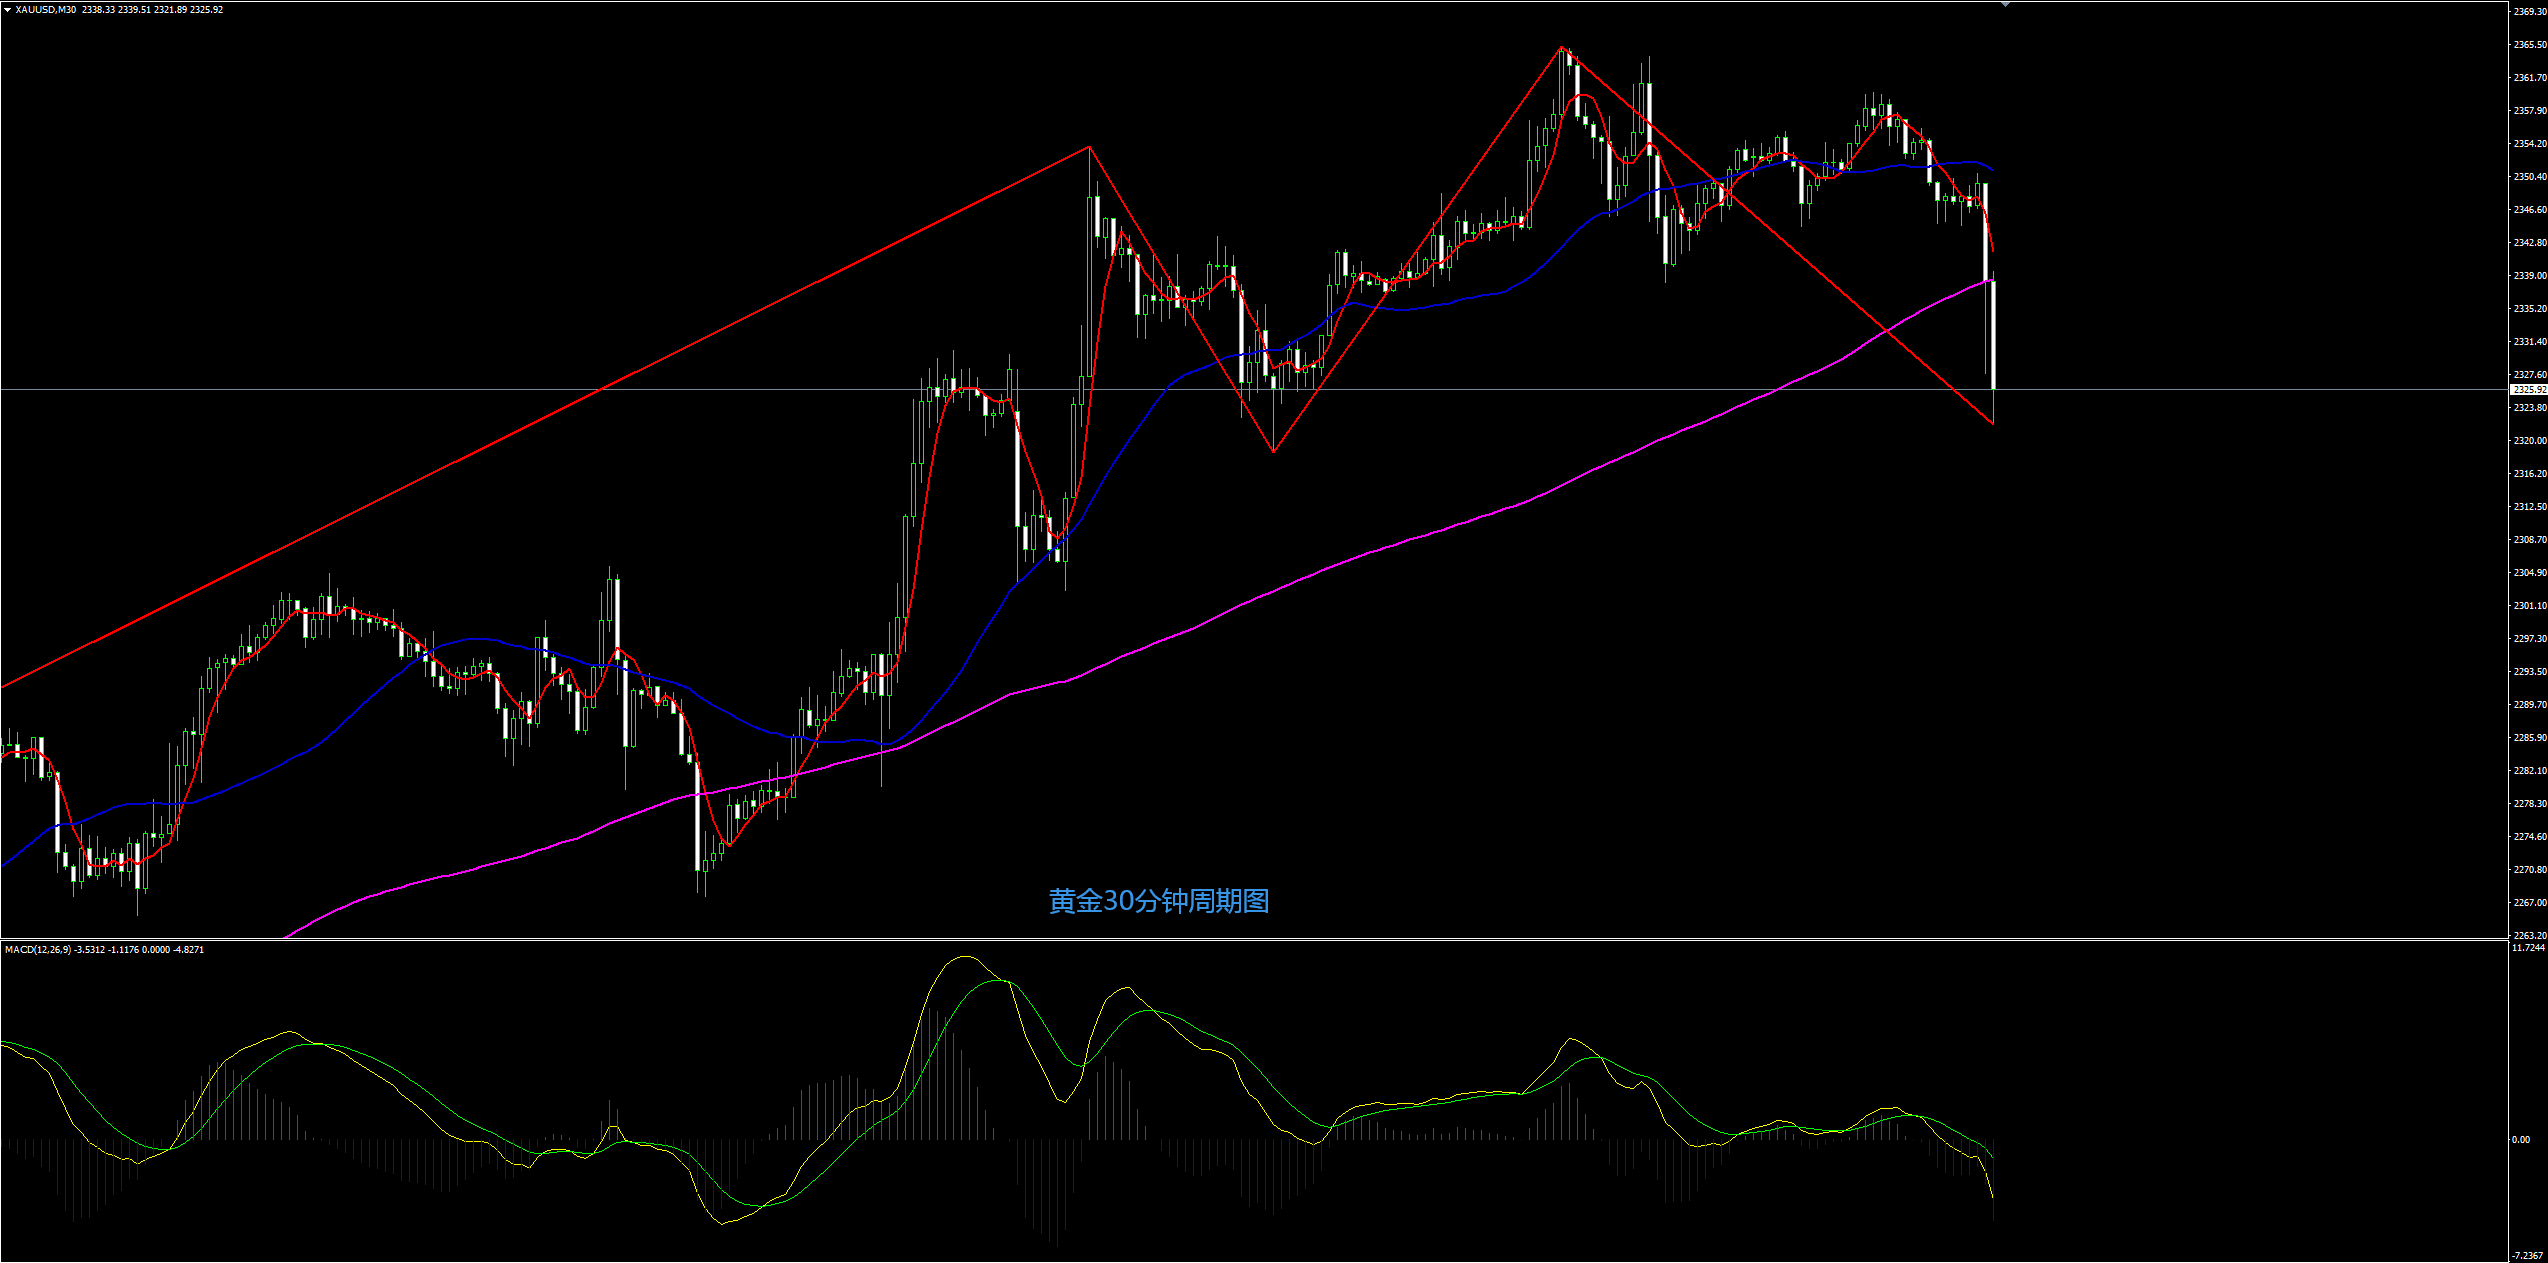Click the 2282.10 price scale value
Screen dimensions: 2548x1263
tap(2530, 771)
